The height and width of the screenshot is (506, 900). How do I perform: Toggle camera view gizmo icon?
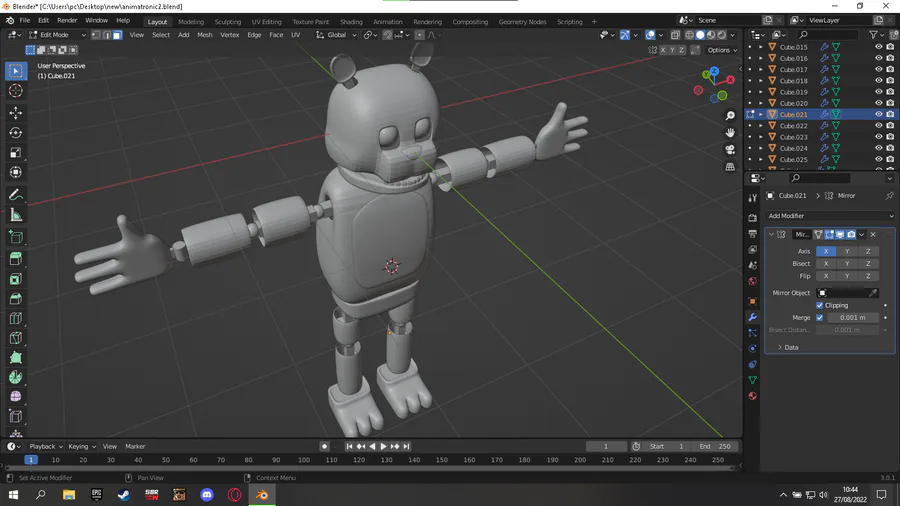coord(730,149)
